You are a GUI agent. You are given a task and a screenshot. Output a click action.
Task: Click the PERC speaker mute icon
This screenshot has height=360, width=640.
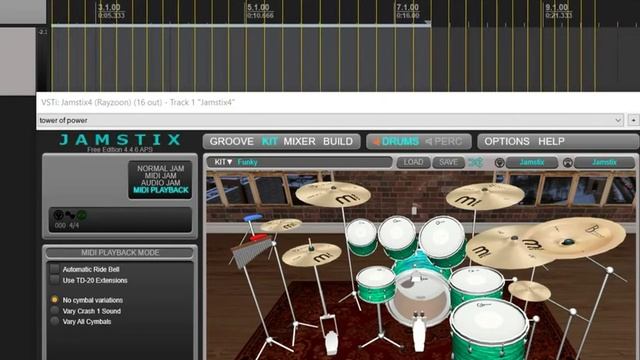tap(429, 141)
